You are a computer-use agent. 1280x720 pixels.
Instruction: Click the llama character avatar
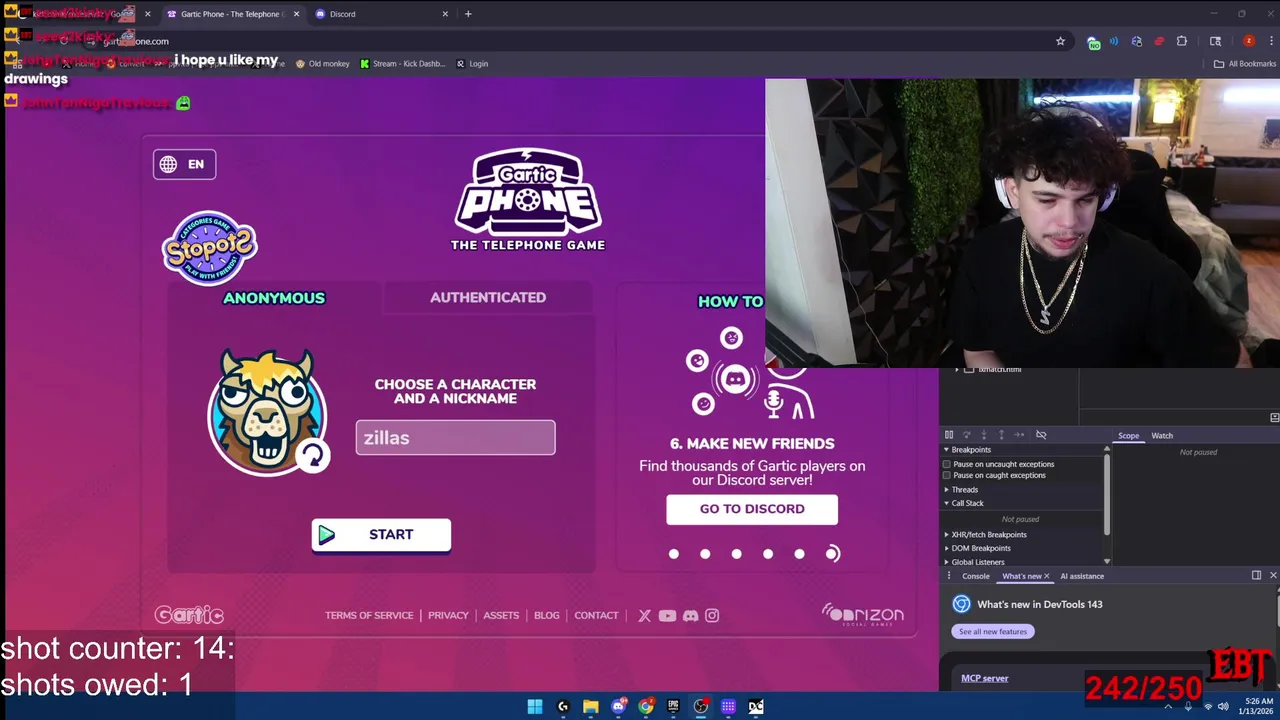pyautogui.click(x=267, y=411)
